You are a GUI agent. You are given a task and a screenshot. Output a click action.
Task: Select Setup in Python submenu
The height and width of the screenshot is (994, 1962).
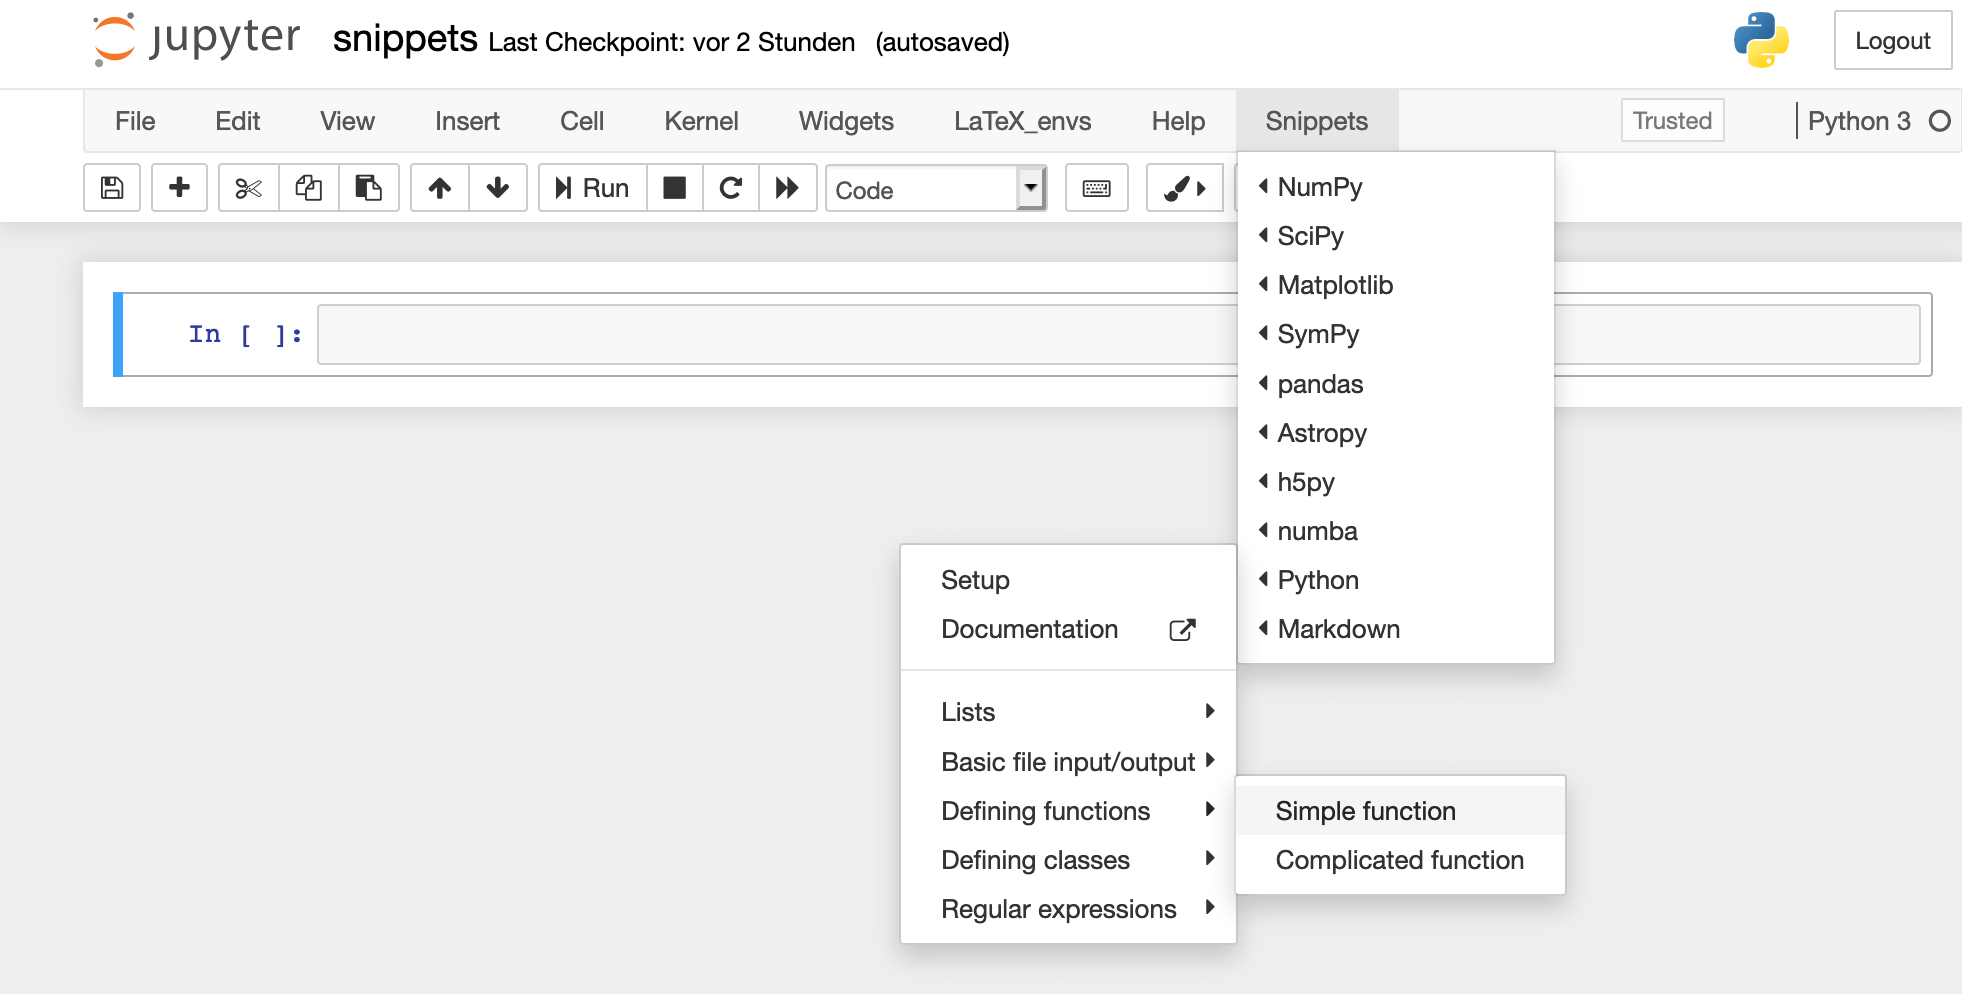1068,580
